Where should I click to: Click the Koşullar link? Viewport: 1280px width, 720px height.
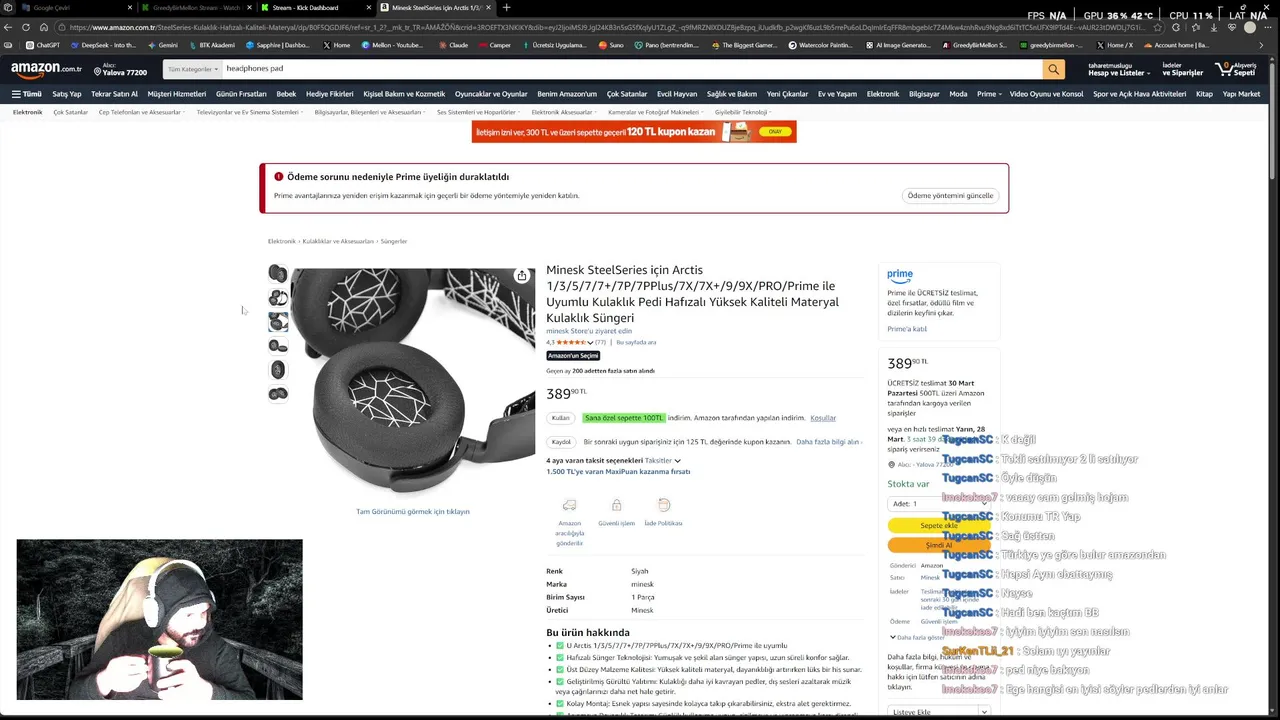(x=823, y=418)
